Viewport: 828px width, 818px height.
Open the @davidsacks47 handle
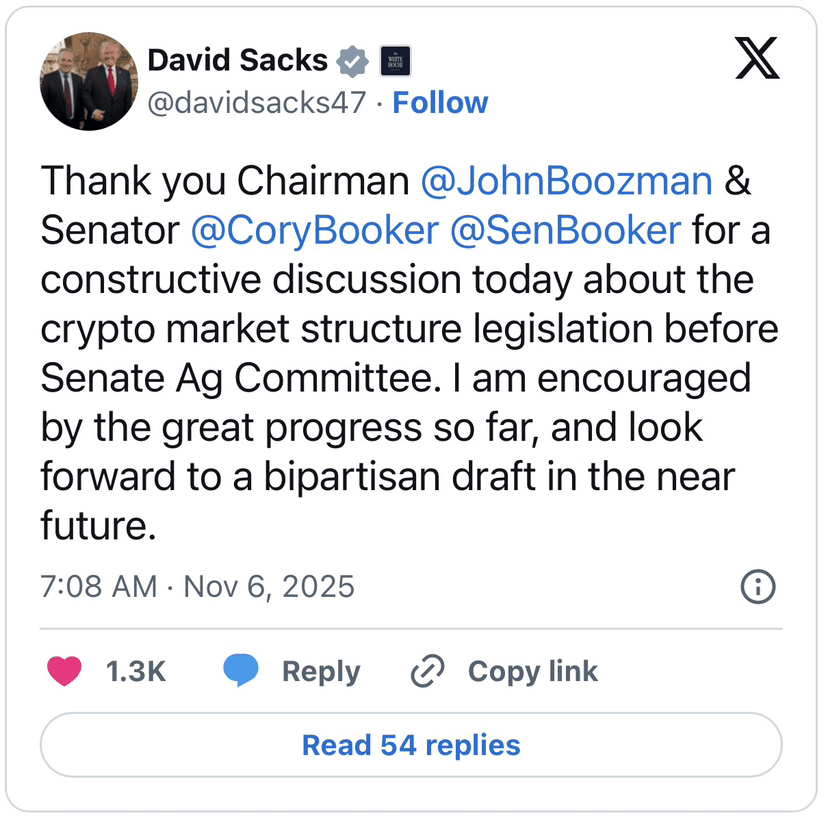click(257, 103)
